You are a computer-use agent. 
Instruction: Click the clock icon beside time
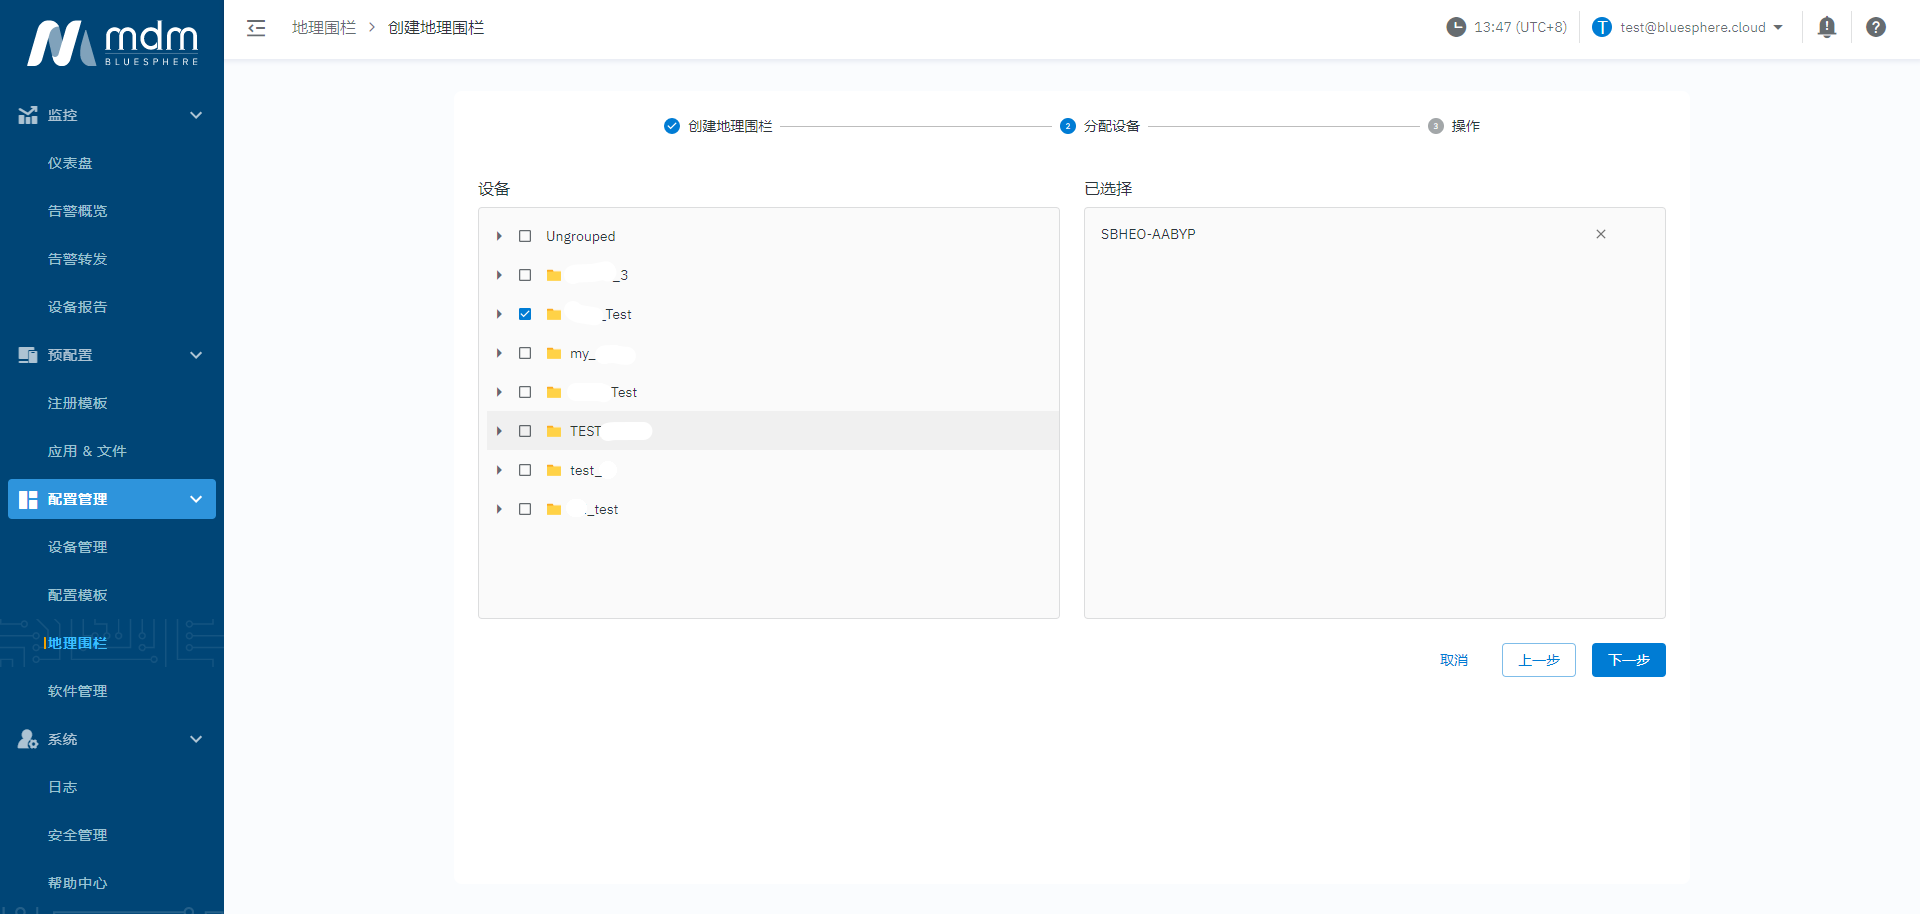(x=1455, y=27)
